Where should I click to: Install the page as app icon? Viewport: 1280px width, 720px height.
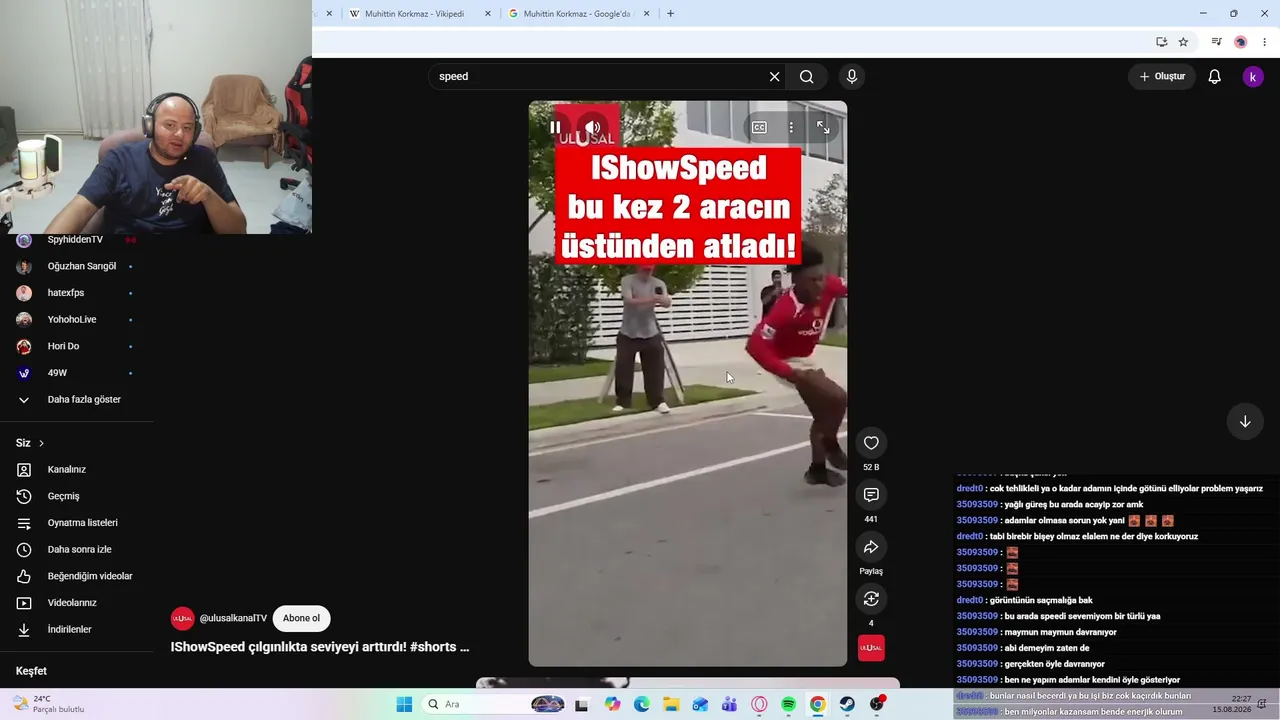[1161, 42]
